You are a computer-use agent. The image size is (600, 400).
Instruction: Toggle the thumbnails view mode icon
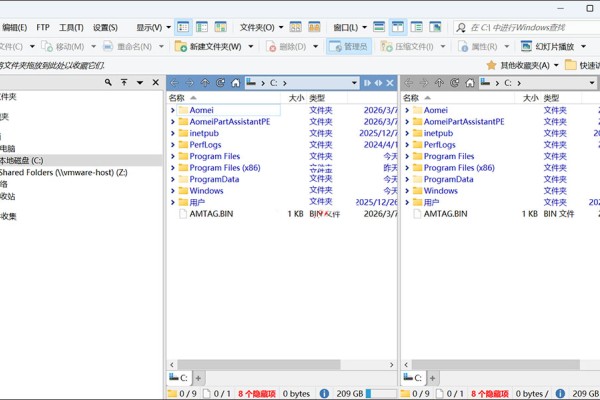point(220,27)
